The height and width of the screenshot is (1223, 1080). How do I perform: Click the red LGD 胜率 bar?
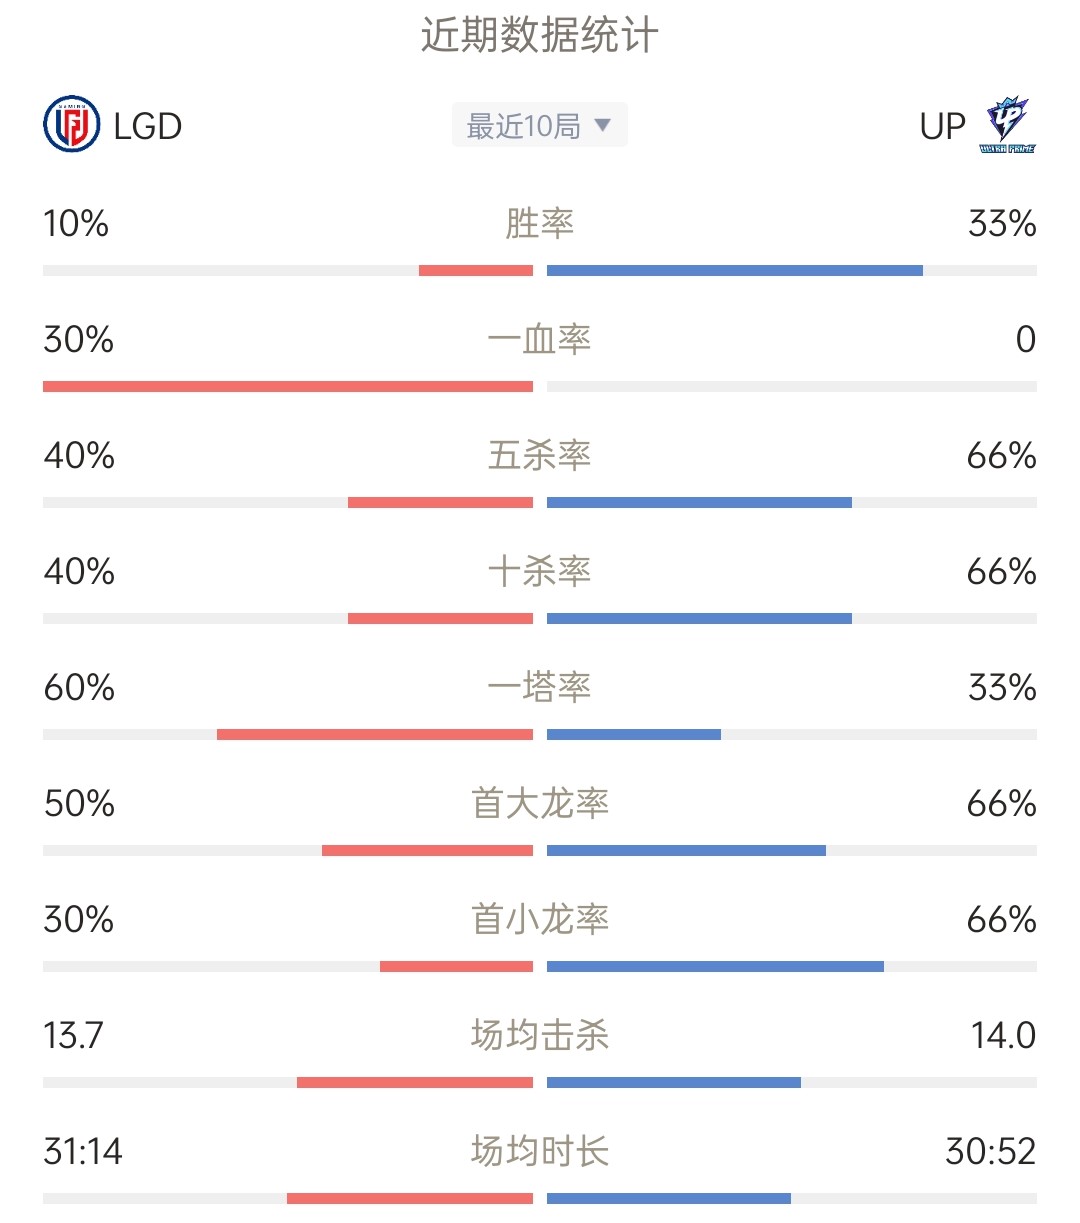click(476, 271)
